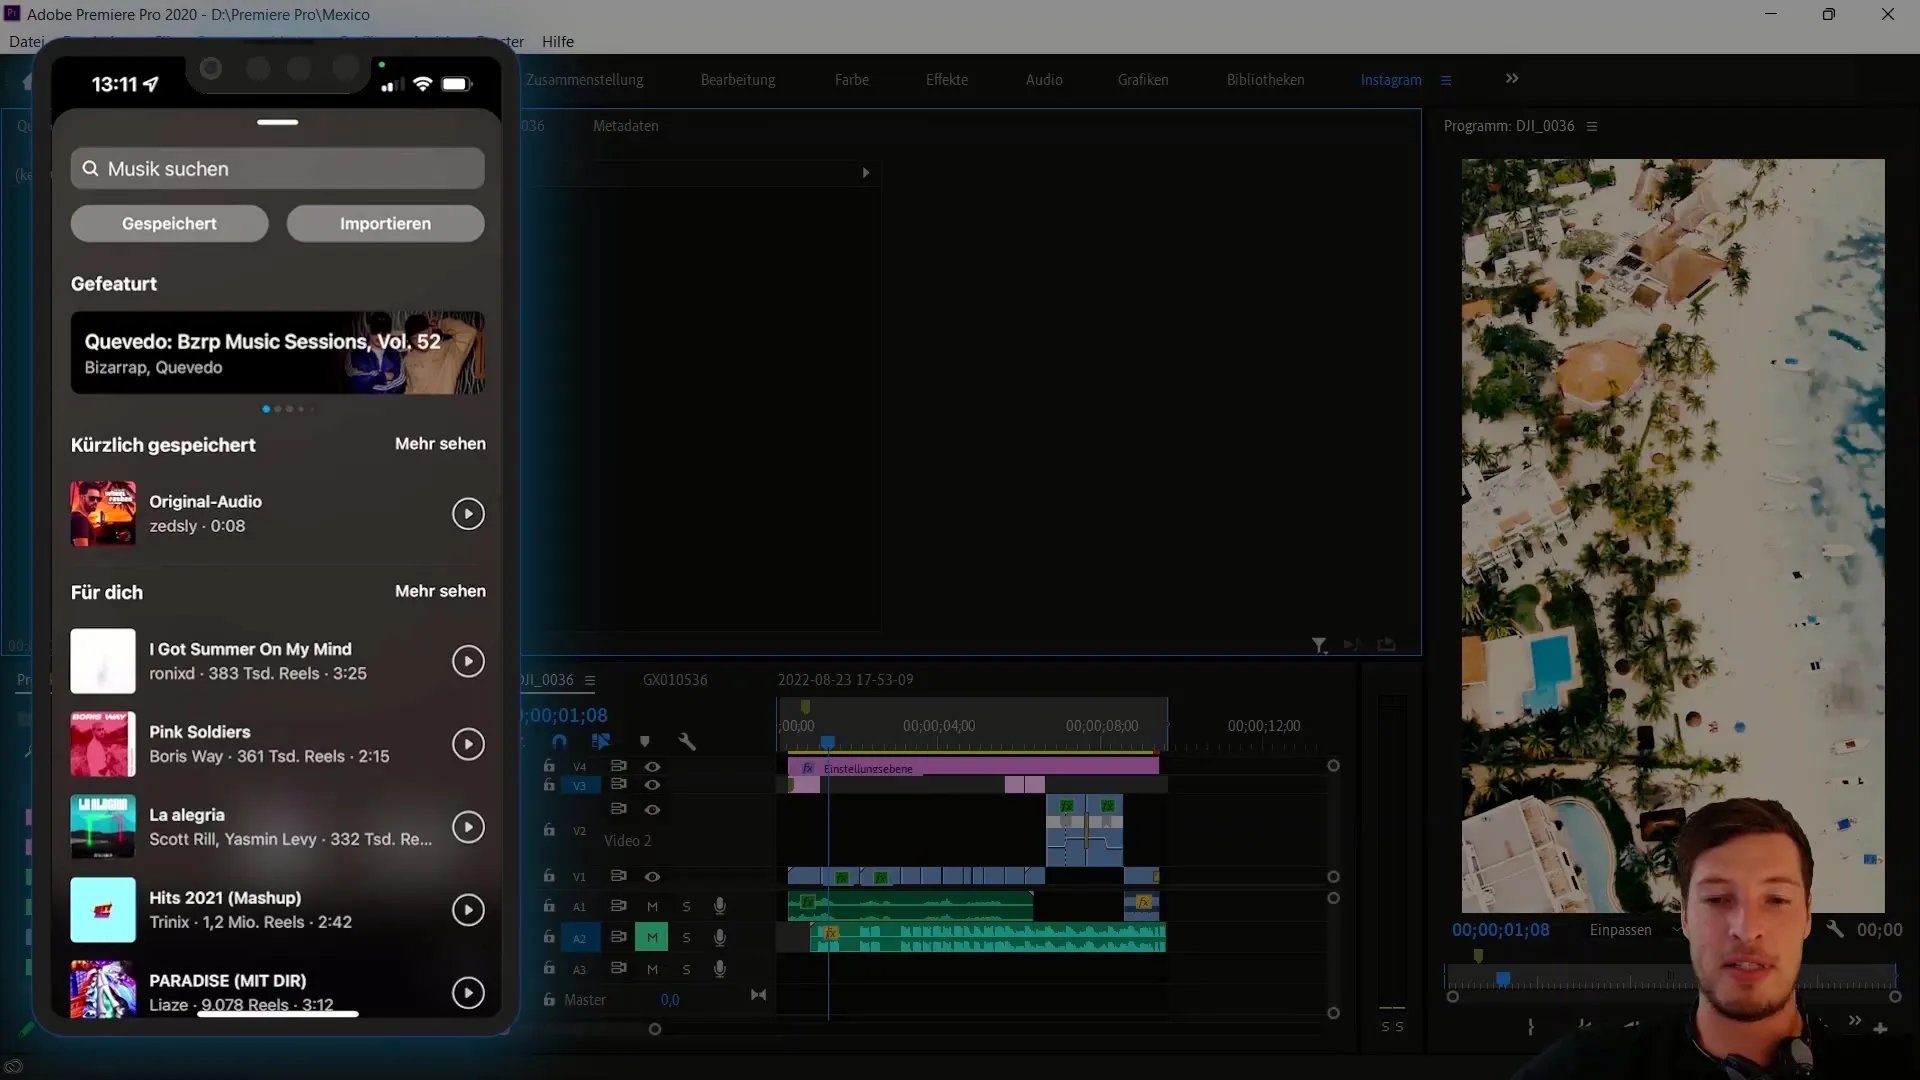
Task: Switch to the GX010536 sequence tab
Action: (675, 680)
